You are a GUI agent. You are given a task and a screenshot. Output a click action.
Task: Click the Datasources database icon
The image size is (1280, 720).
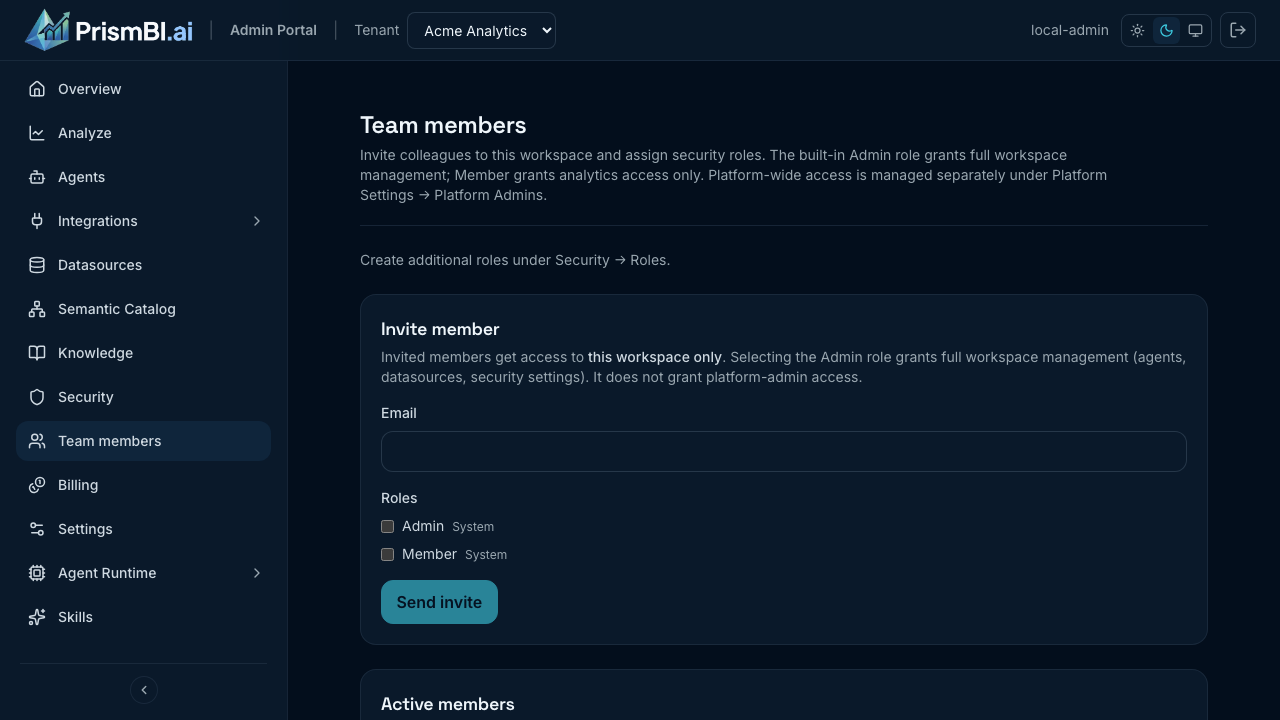click(37, 265)
